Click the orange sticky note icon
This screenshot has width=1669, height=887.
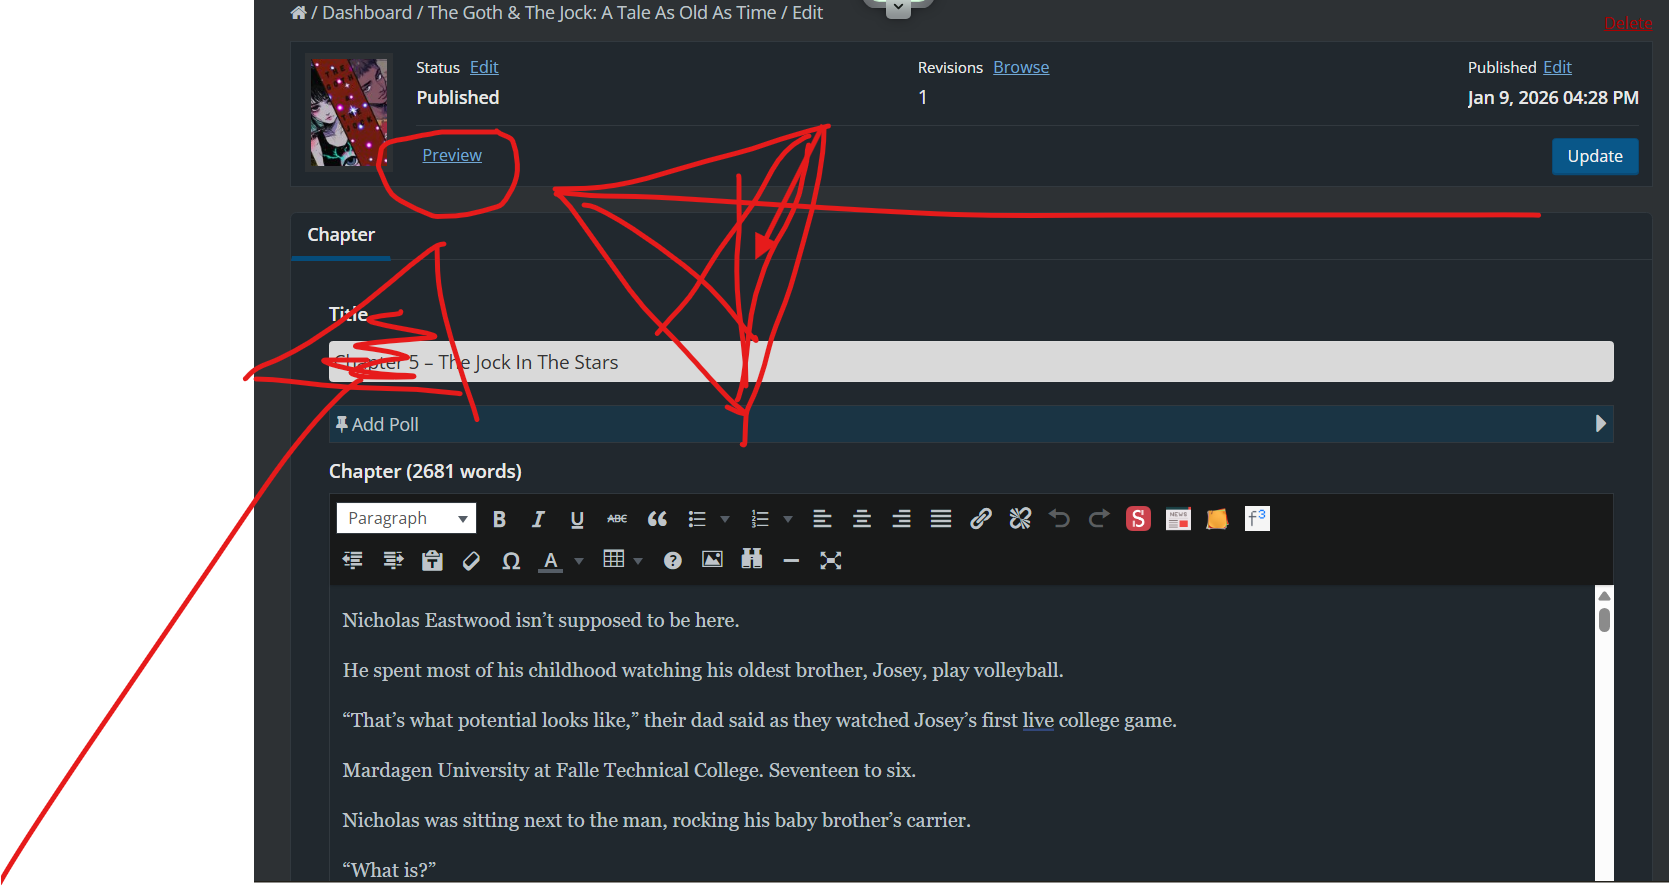(1217, 519)
